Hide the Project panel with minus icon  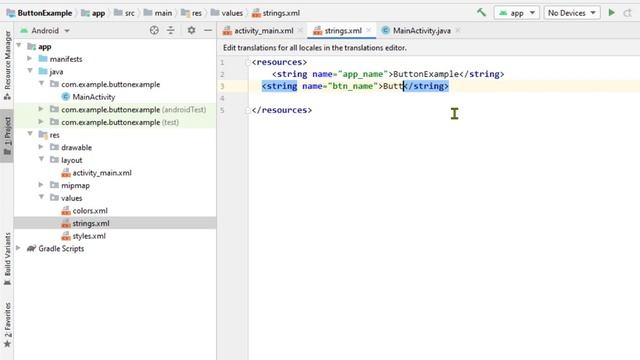tap(208, 30)
